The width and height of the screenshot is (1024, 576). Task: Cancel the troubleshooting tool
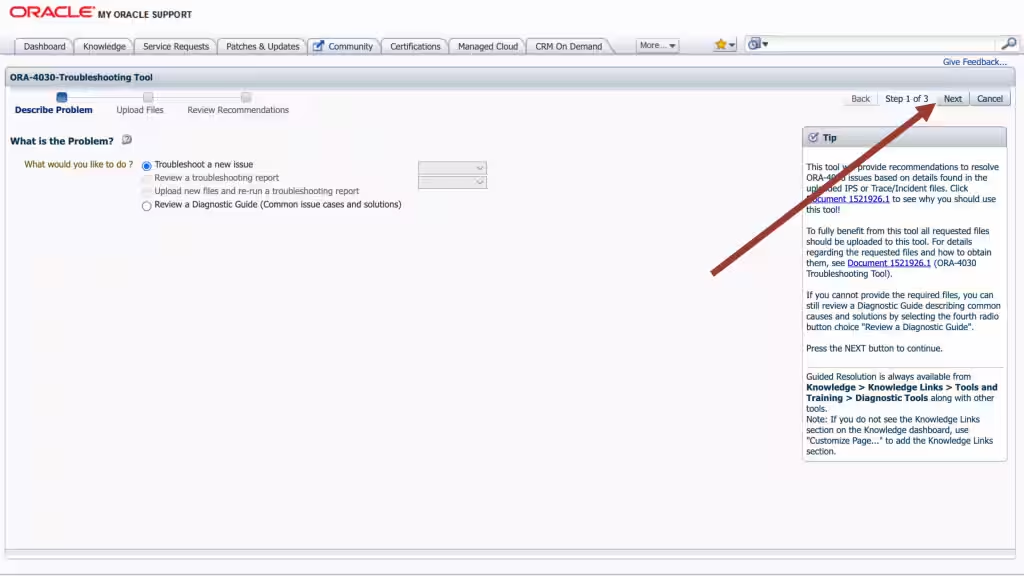[x=989, y=99]
